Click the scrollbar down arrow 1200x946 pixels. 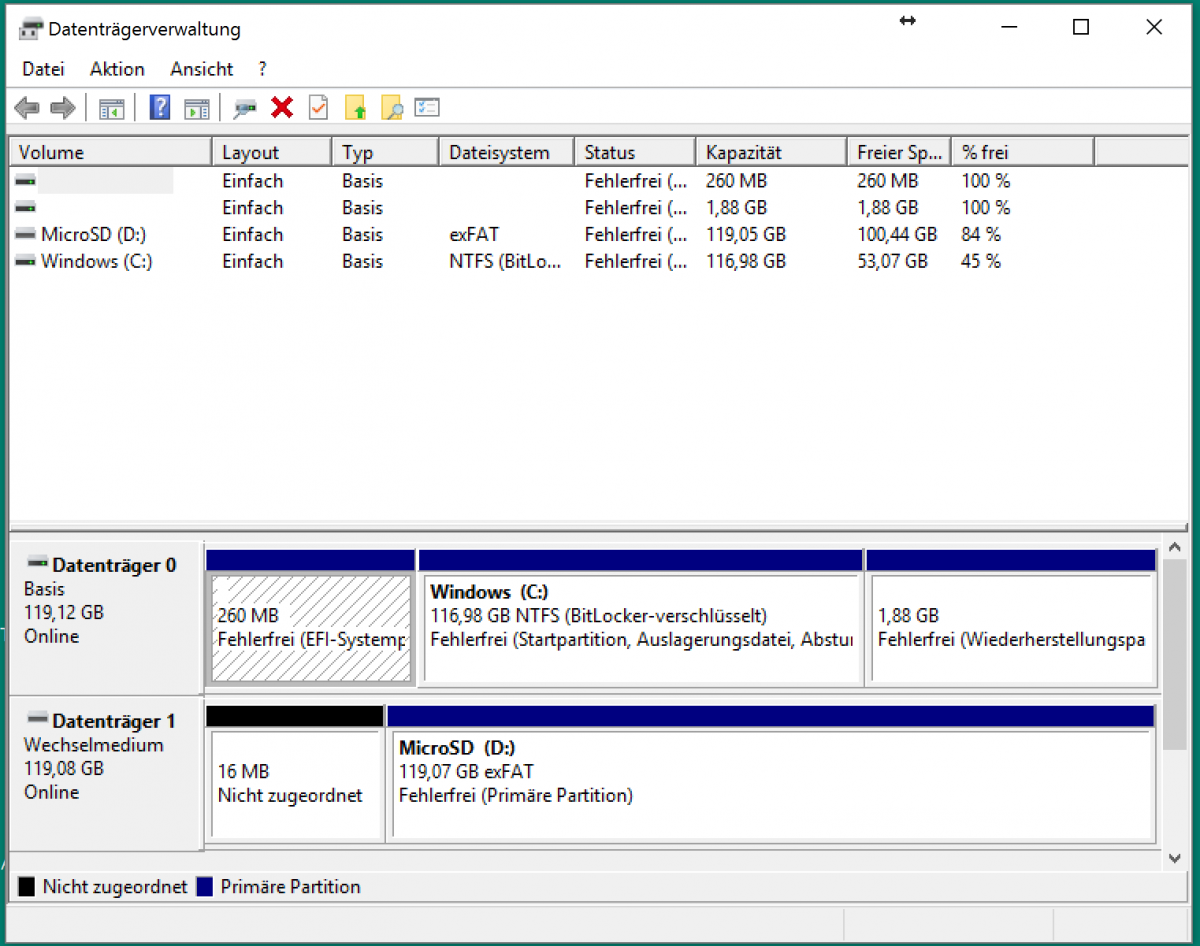(1175, 858)
